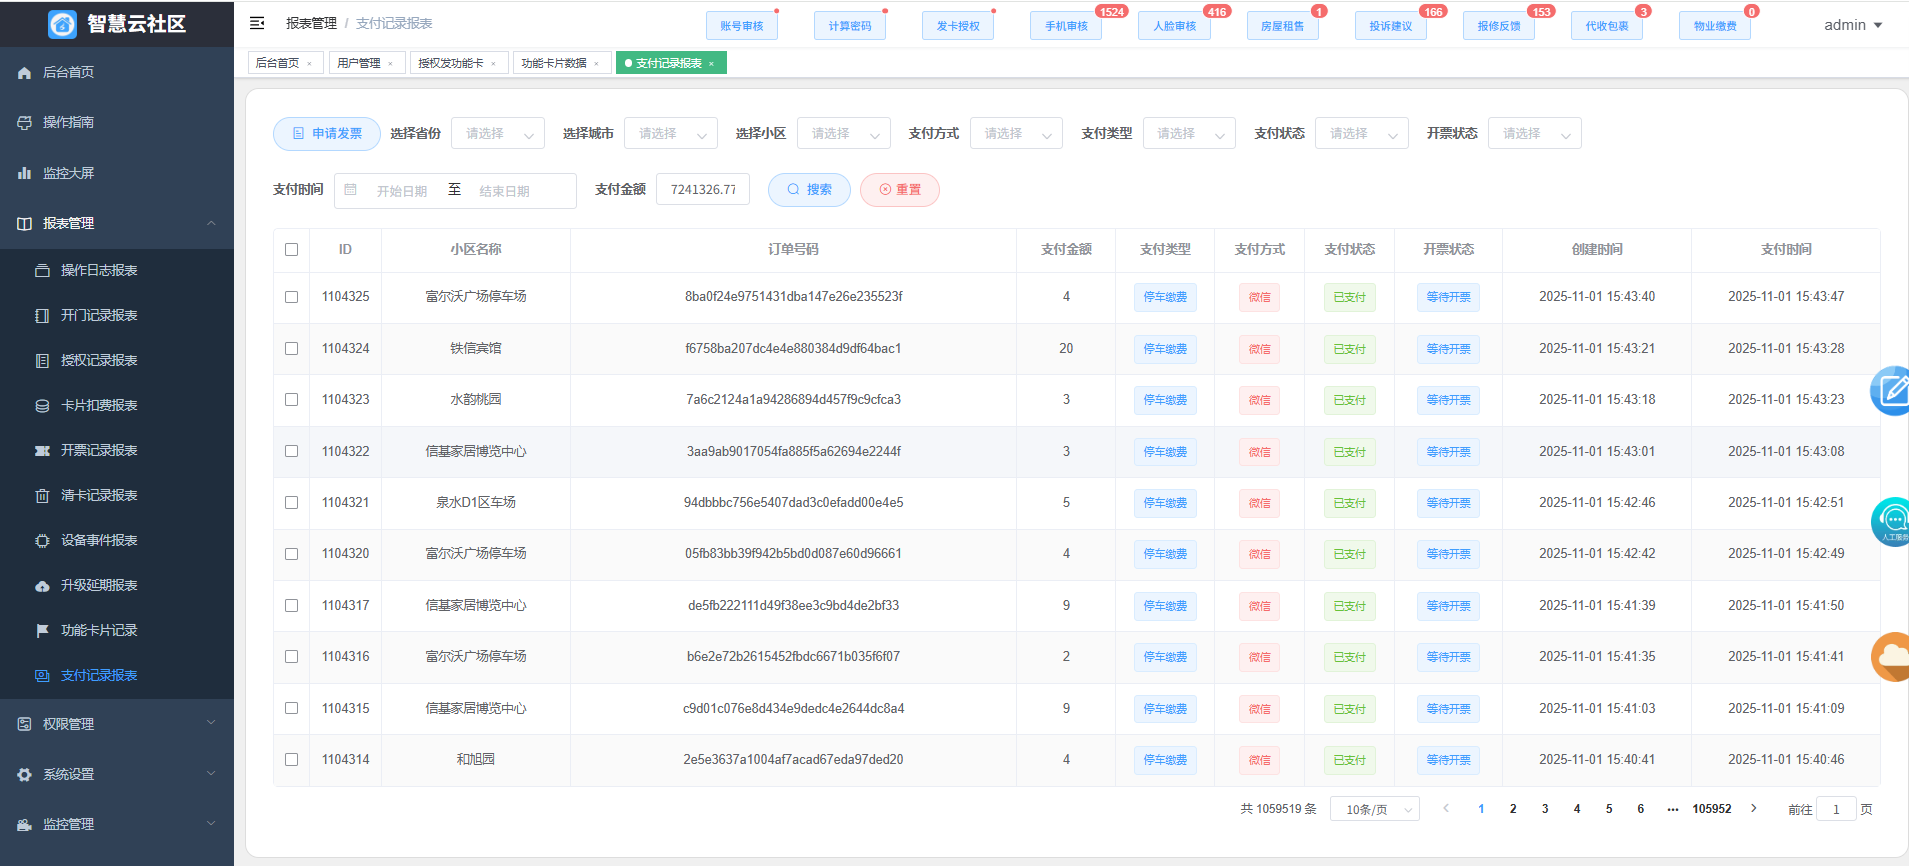Expand the 支付方式 dropdown
Viewport: 1909px width, 866px height.
[1015, 134]
